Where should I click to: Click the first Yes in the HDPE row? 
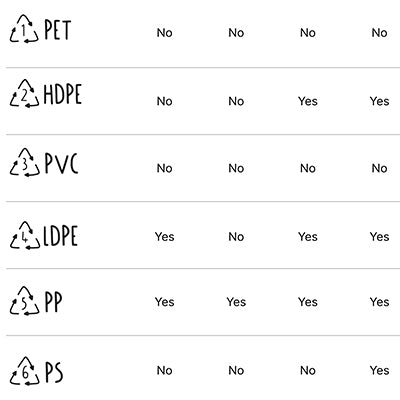[x=308, y=101]
